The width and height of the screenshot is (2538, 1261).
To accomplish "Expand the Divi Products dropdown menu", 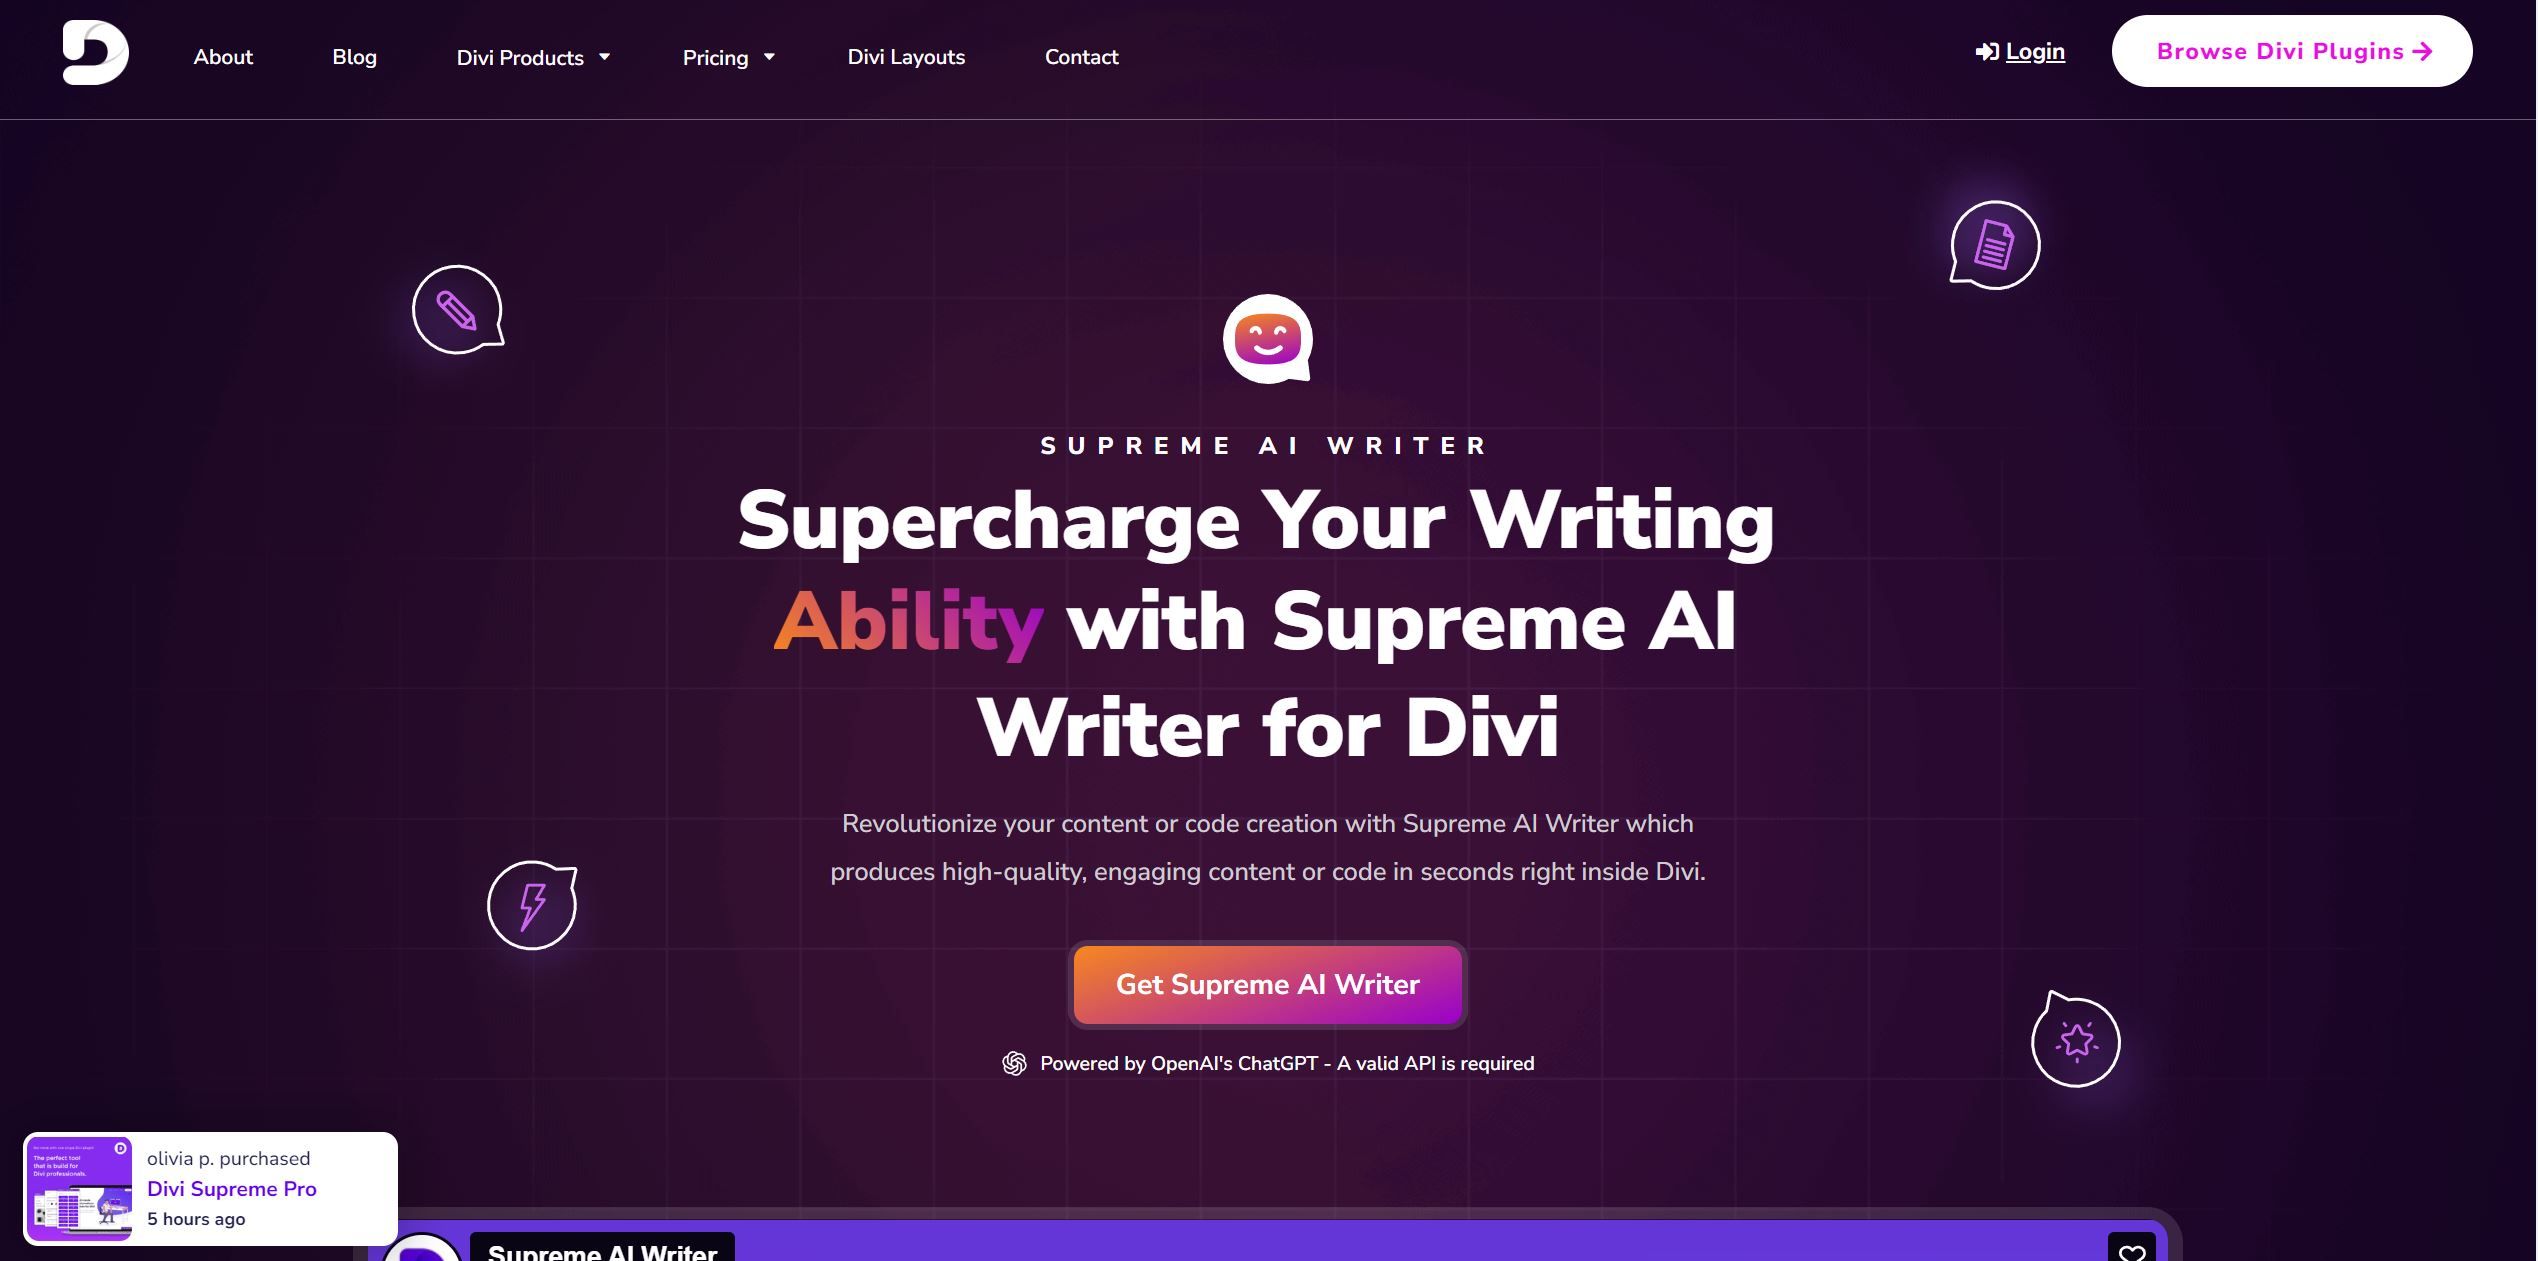I will 529,57.
